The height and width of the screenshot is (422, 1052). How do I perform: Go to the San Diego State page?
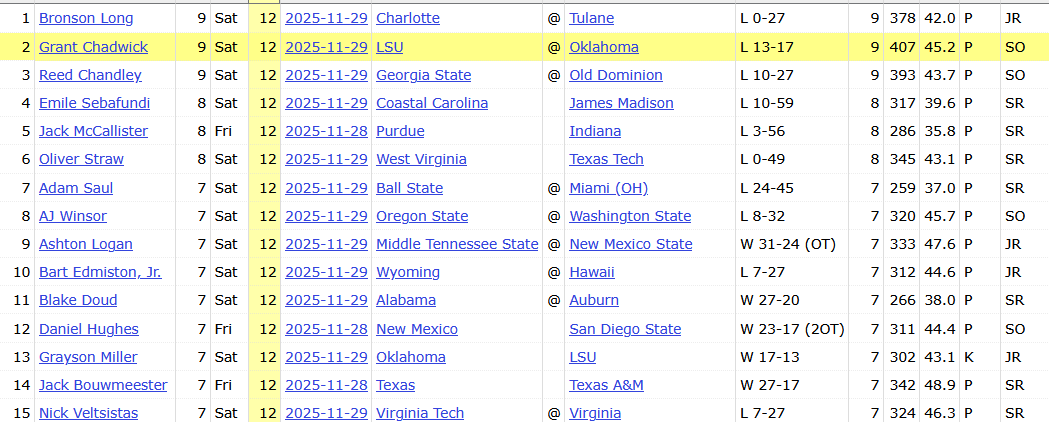coord(625,329)
